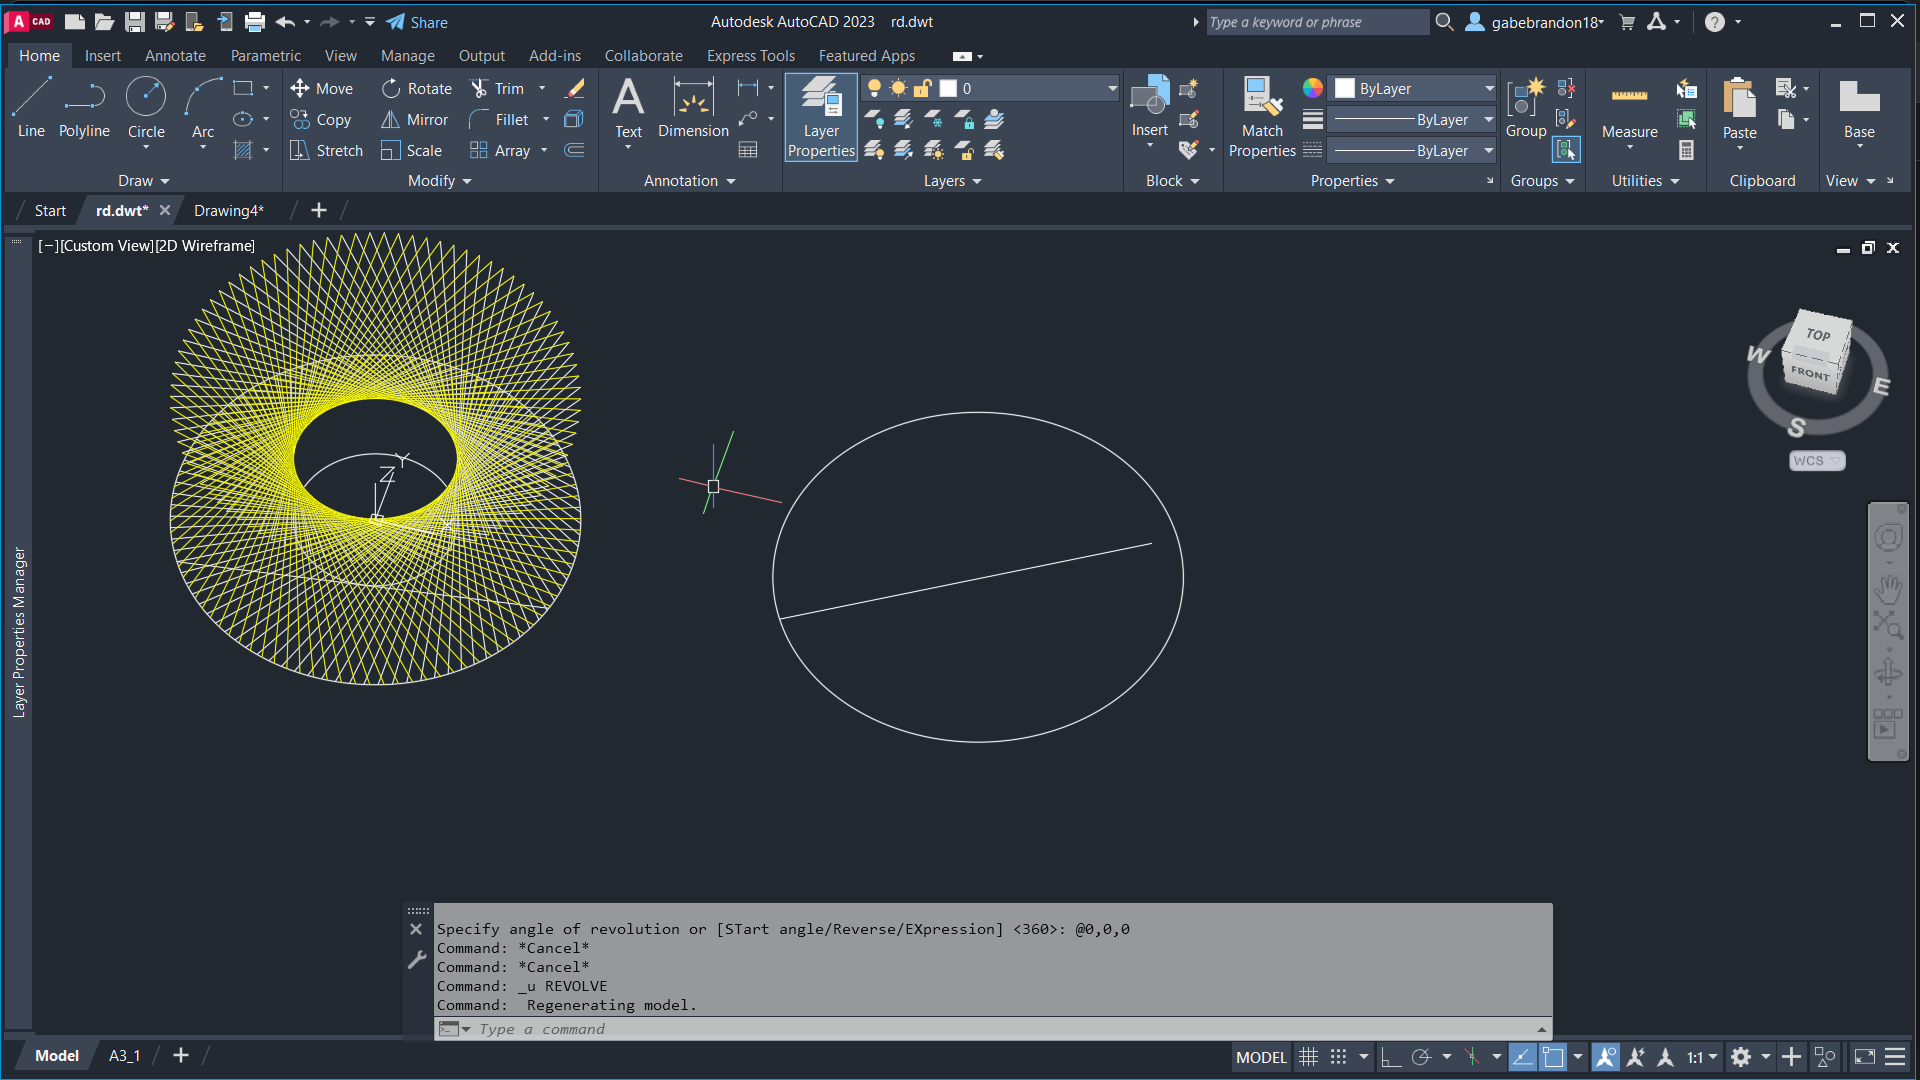Toggle Ortho mode in status bar
Screen dimensions: 1920x1080
coord(1390,1057)
